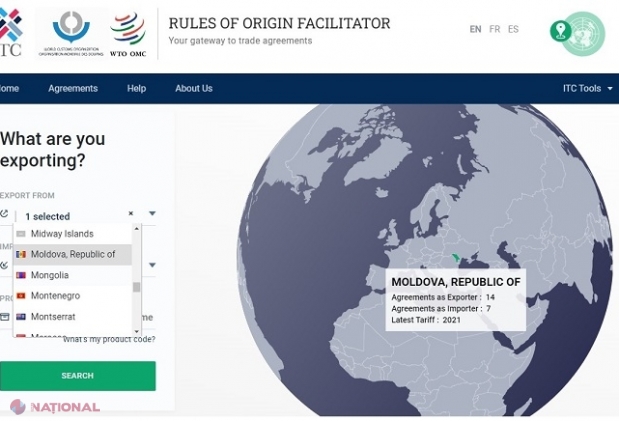Clear the Export From selection with X
The height and width of the screenshot is (421, 619).
pos(131,214)
